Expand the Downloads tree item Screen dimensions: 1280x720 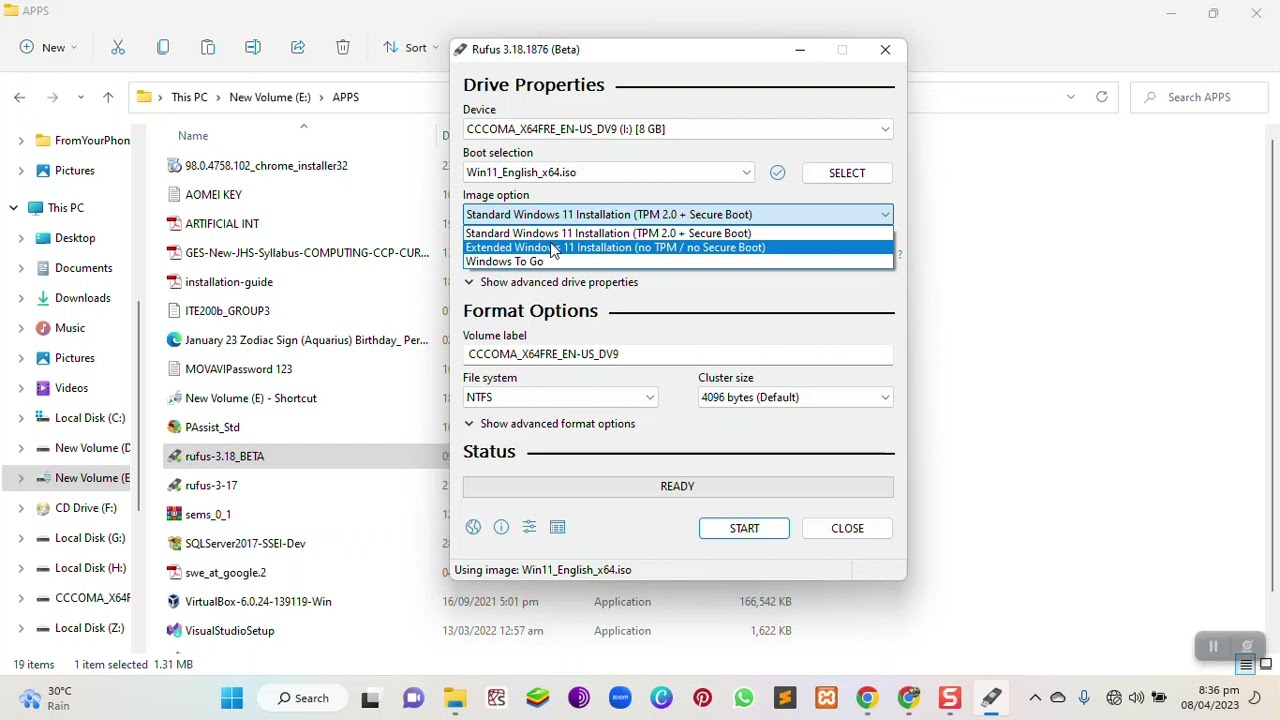pos(20,298)
